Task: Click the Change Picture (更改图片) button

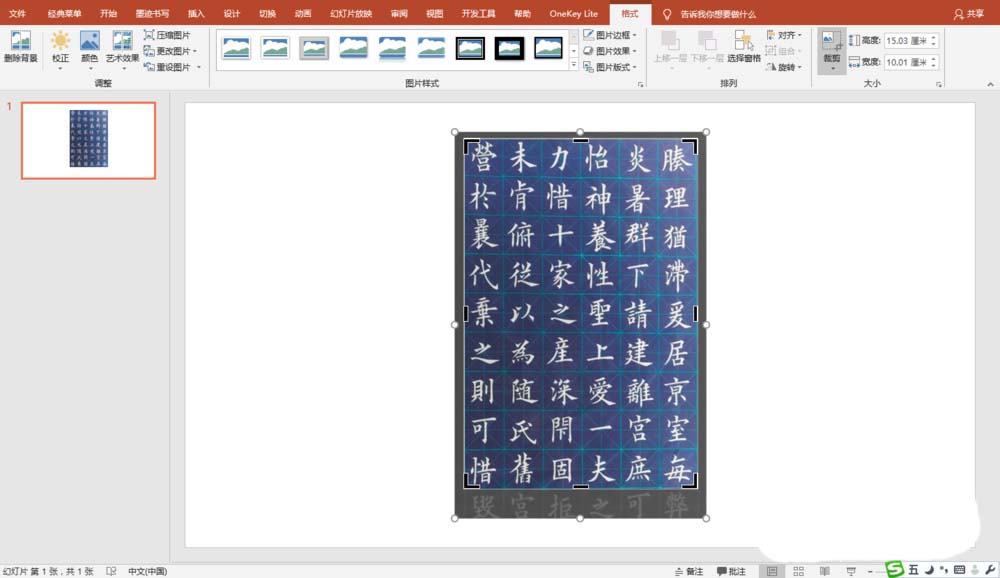Action: [170, 51]
